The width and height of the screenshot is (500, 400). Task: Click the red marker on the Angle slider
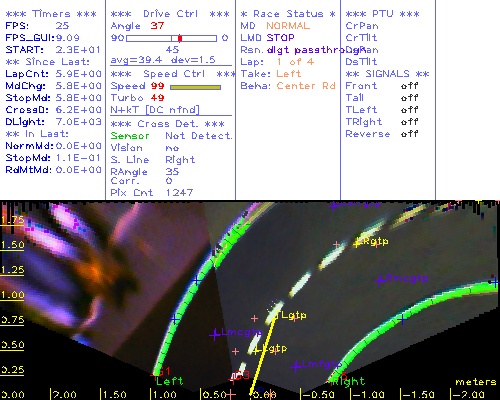coord(180,38)
